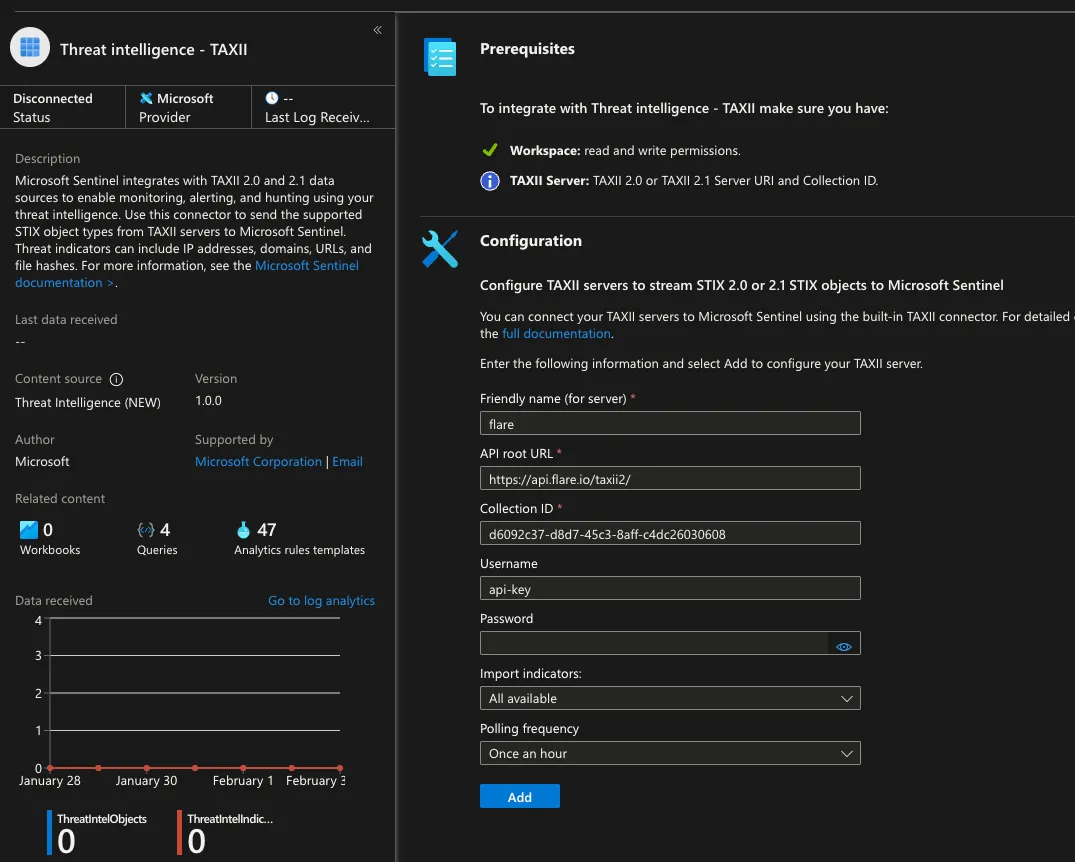Click the Threat Intelligence (NEW) content source
Image resolution: width=1075 pixels, height=862 pixels.
88,403
